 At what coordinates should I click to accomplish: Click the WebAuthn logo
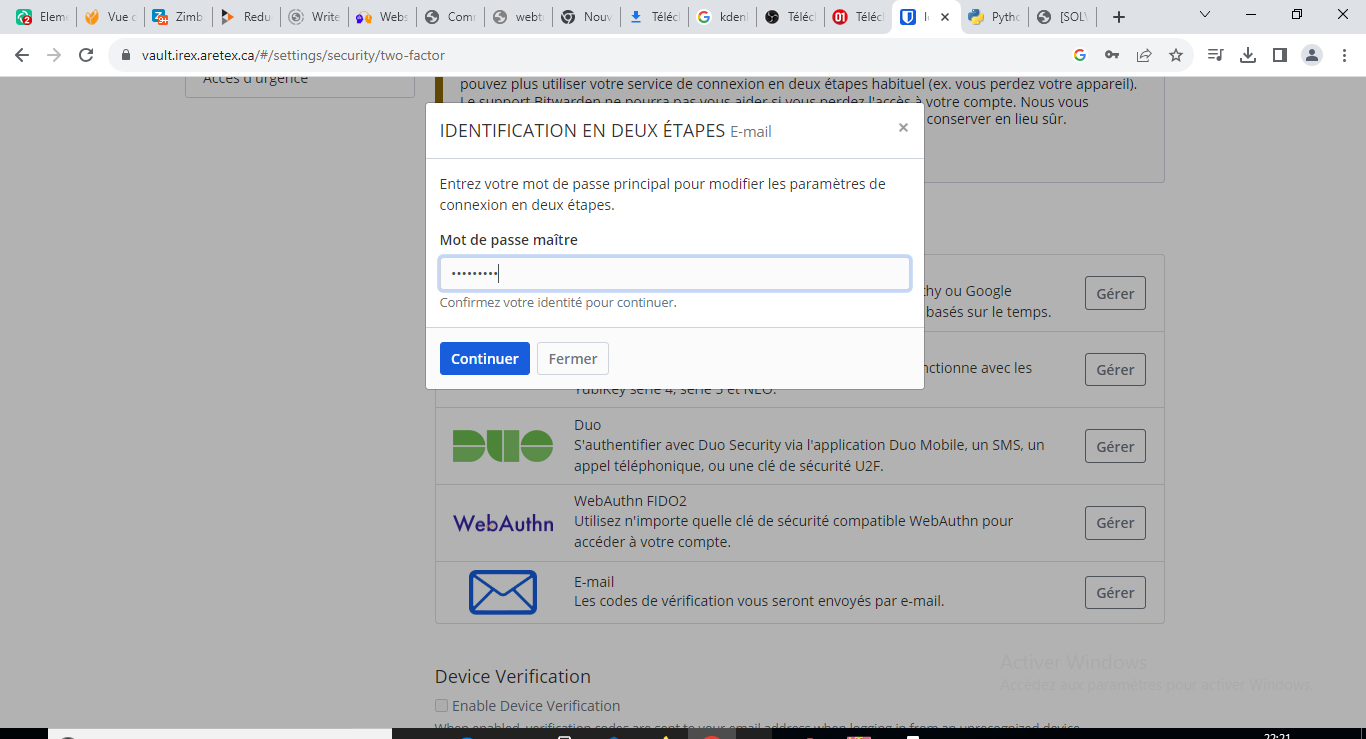pos(503,523)
